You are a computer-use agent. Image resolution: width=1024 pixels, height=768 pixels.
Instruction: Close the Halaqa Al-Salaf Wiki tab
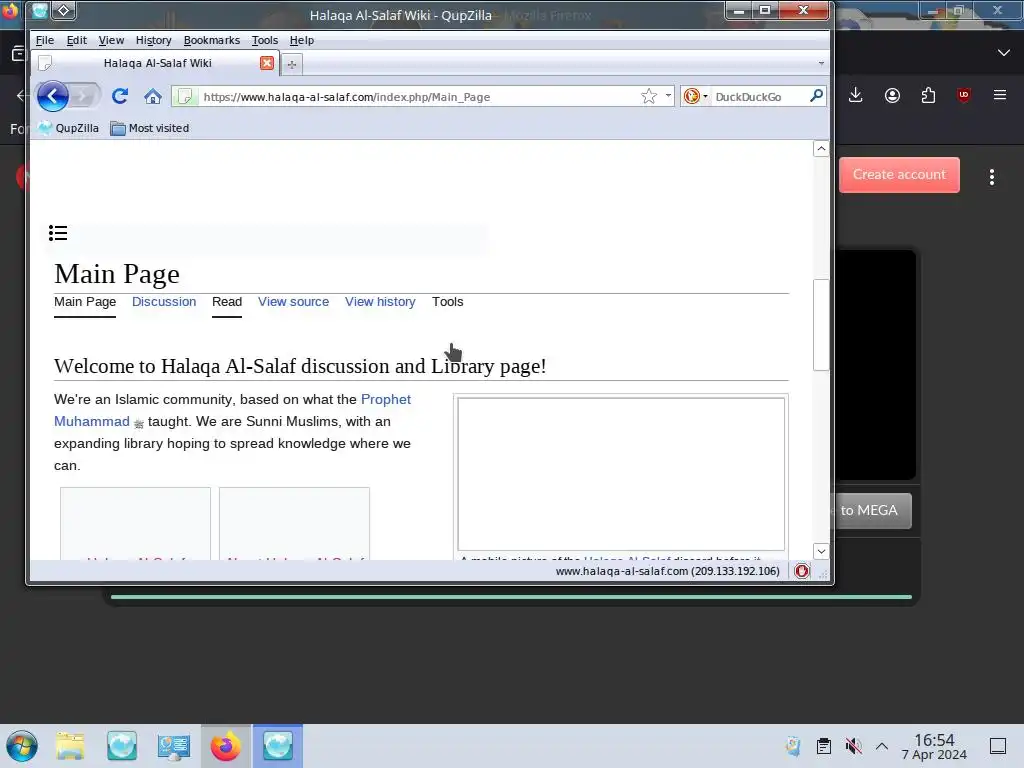[x=266, y=63]
